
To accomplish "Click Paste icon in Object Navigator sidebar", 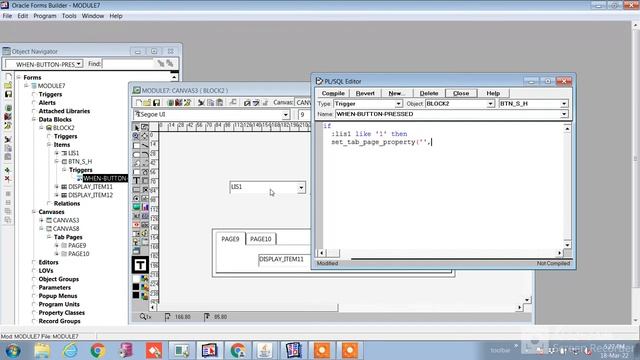I will pyautogui.click(x=8, y=157).
